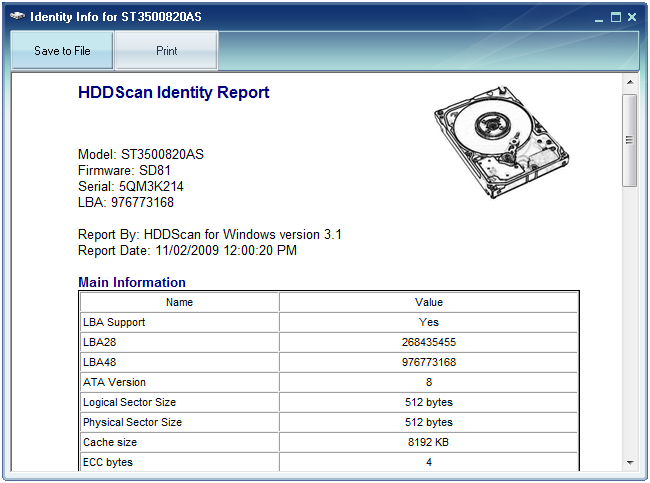Click the Cache size row name

click(110, 442)
